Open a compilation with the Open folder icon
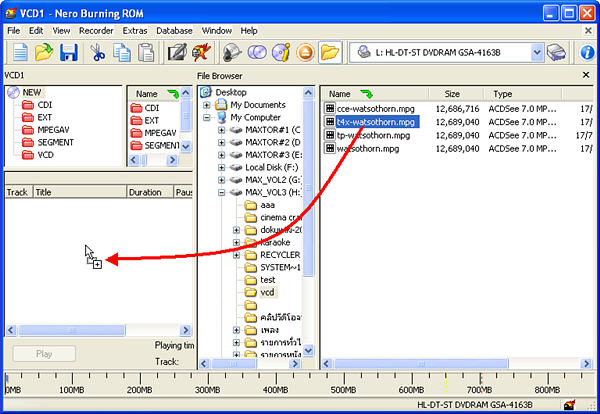 (x=44, y=52)
